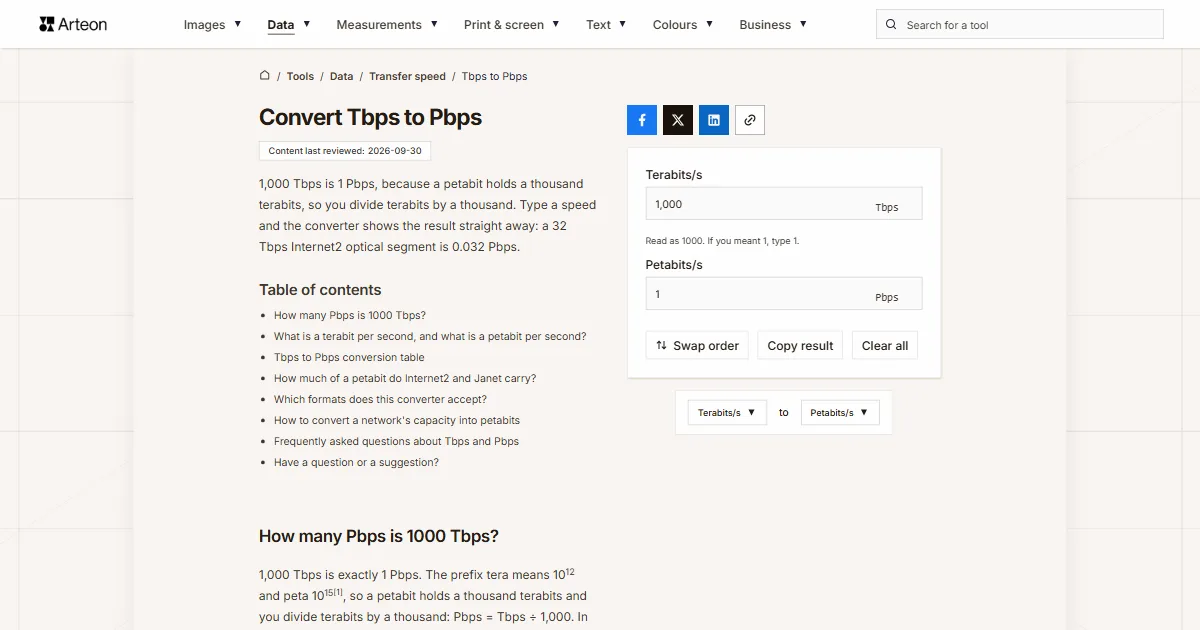Share the page on LinkedIn
The width and height of the screenshot is (1200, 630).
click(714, 120)
